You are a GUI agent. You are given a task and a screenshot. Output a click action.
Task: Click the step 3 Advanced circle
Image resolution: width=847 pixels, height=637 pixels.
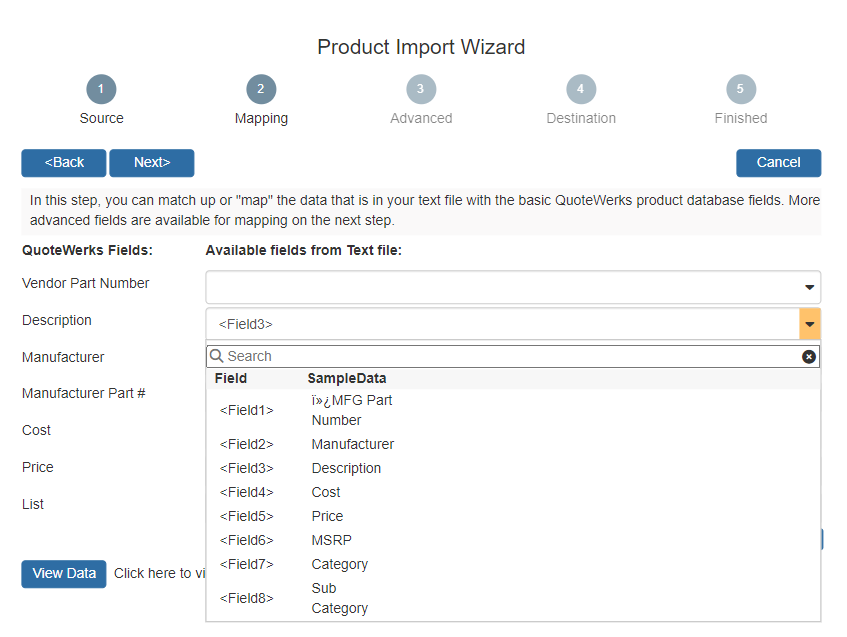421,89
